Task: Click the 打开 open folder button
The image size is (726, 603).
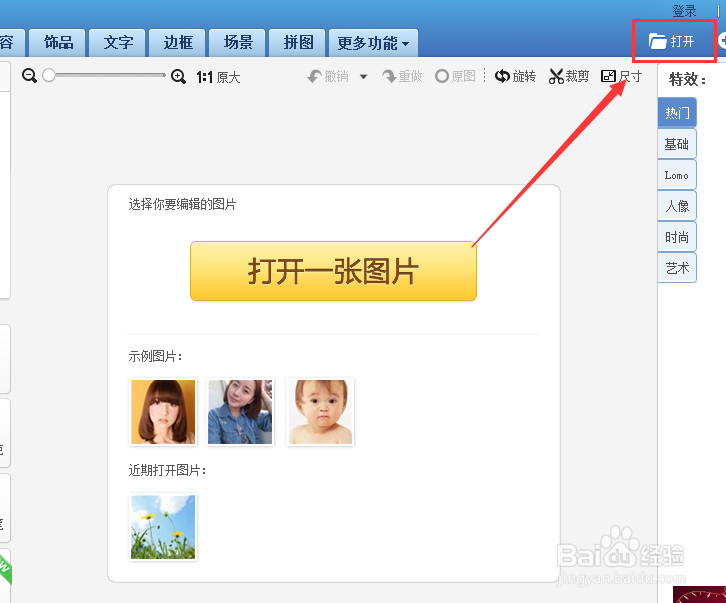Action: pos(671,41)
